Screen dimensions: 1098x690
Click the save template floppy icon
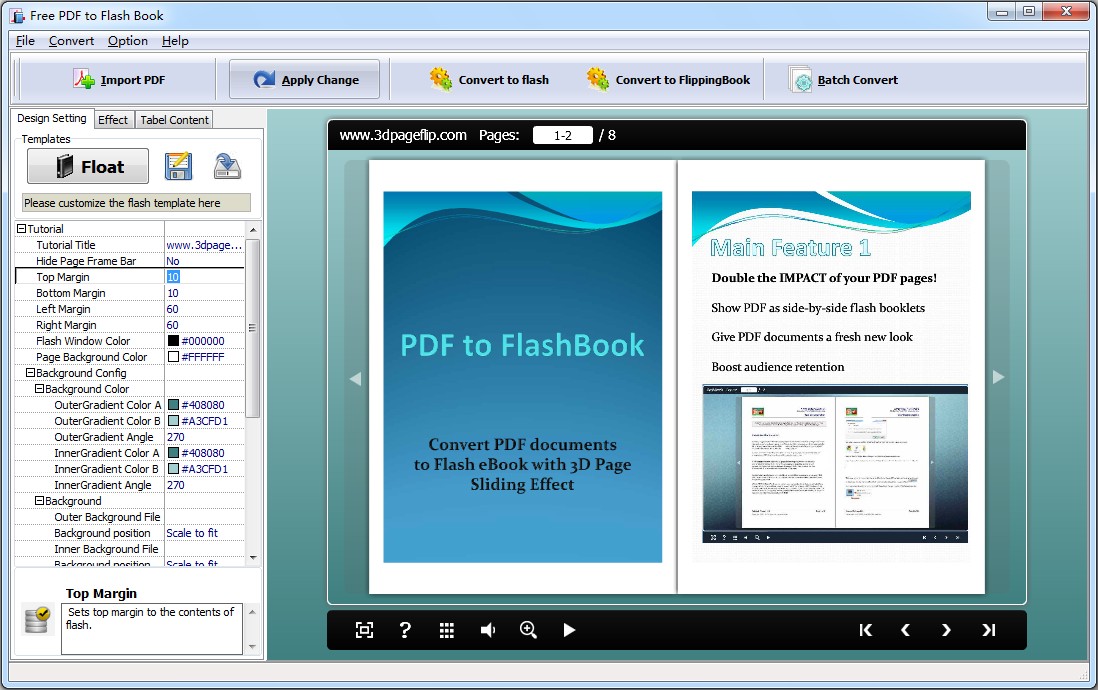point(179,166)
